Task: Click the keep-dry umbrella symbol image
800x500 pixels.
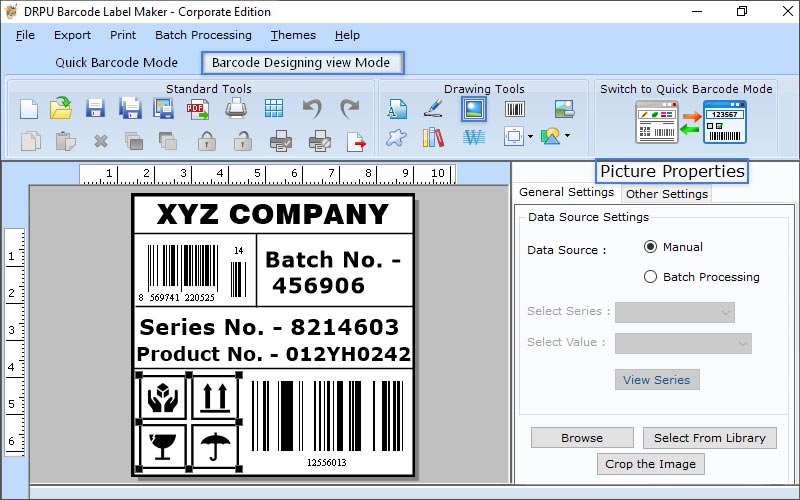Action: pos(215,446)
